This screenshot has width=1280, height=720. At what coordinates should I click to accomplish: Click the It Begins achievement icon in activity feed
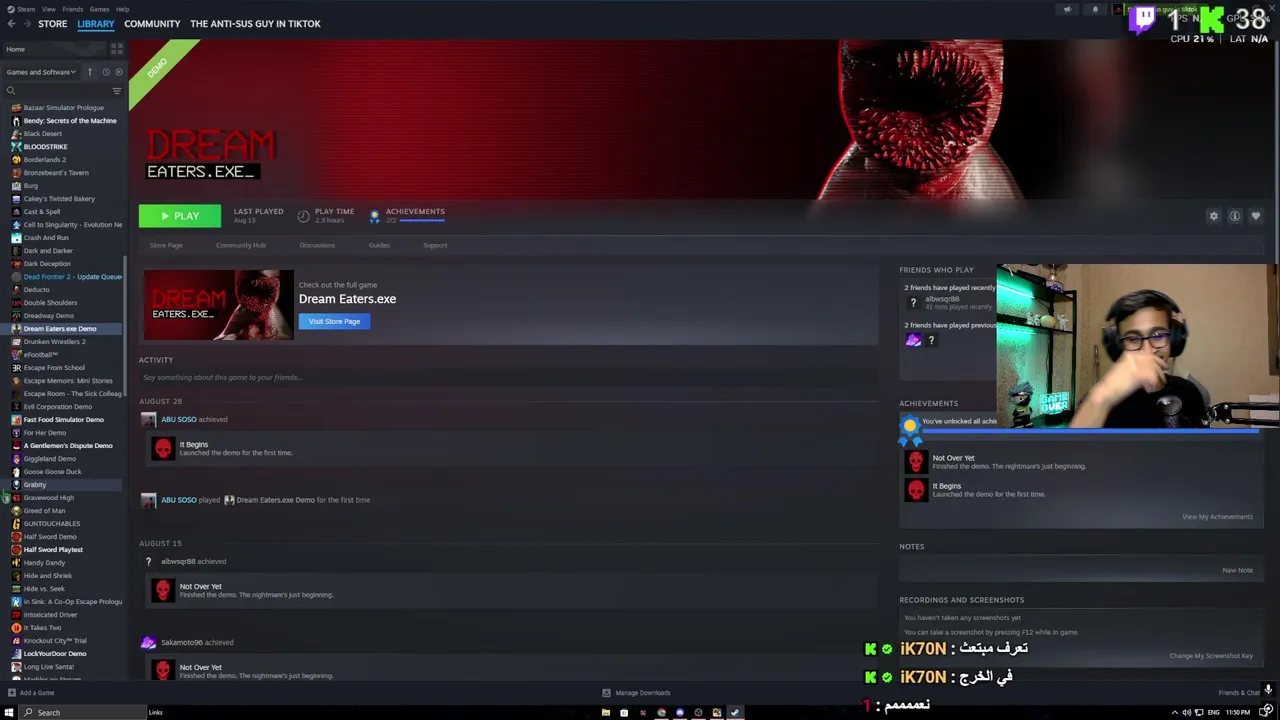click(163, 448)
